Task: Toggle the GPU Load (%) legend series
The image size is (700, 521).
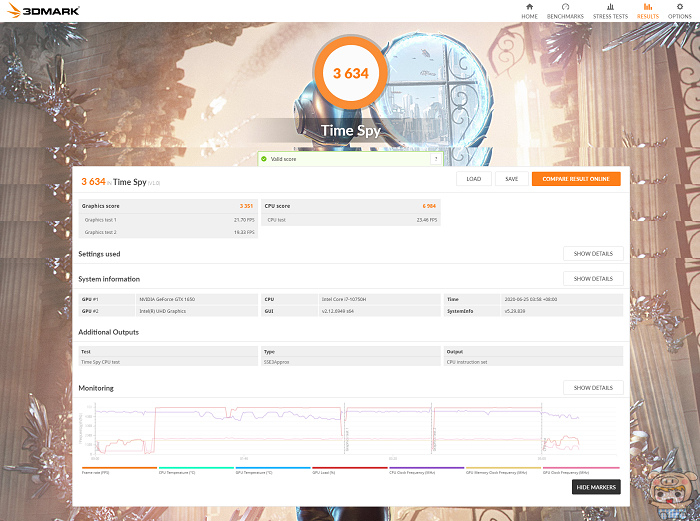Action: 328,472
